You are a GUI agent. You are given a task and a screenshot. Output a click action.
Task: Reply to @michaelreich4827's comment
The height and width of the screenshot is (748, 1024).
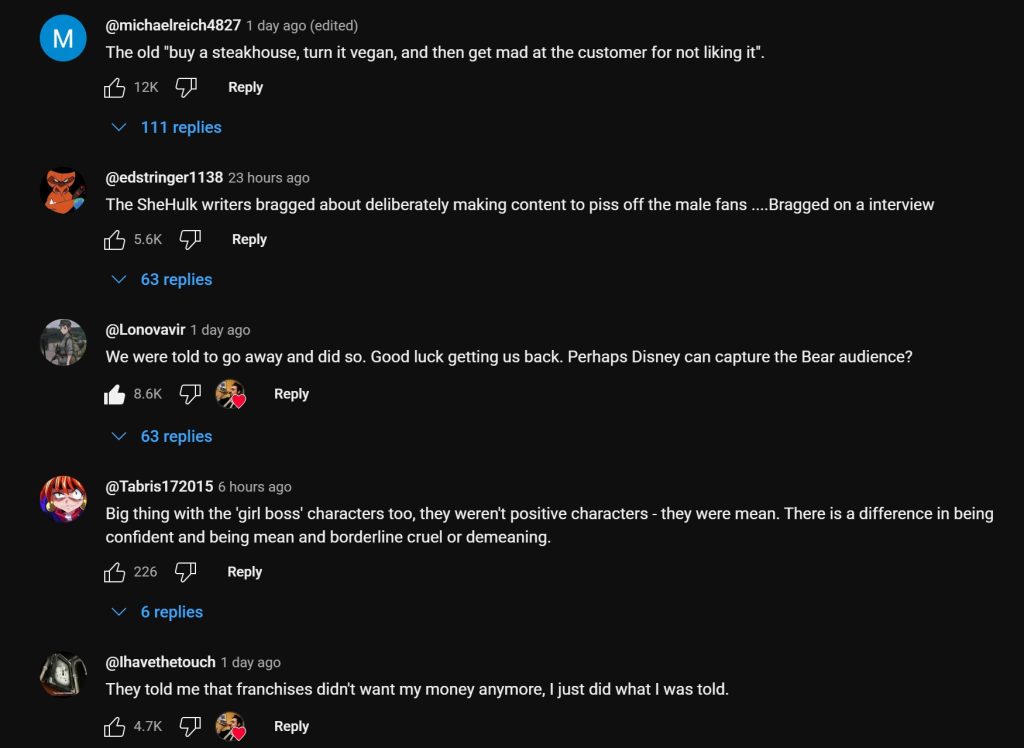click(245, 88)
